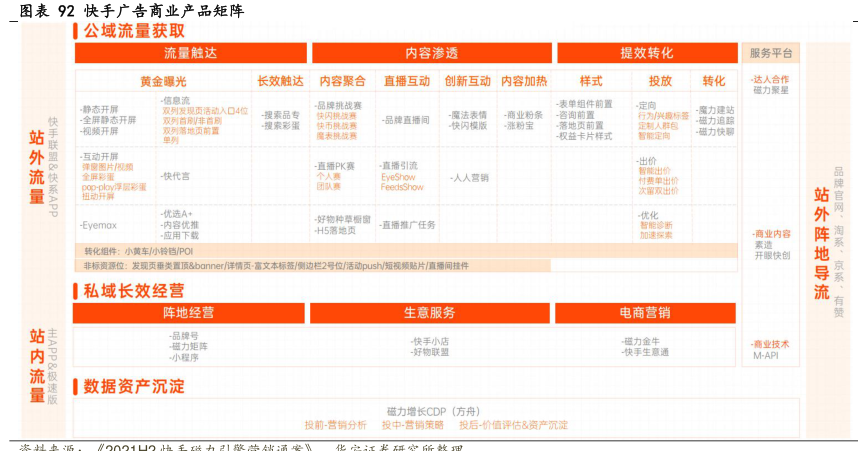This screenshot has height=451, width=858.
Task: Click the 服务平台 column header
Action: point(770,53)
